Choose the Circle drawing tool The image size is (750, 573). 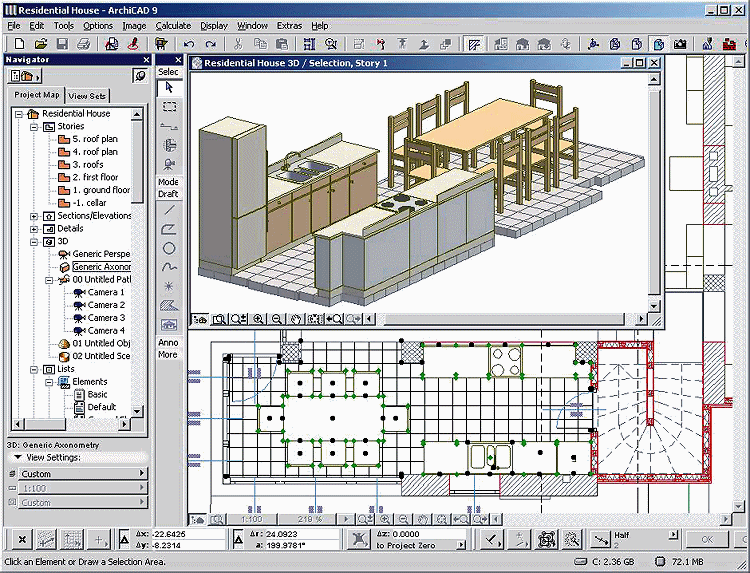tap(169, 248)
